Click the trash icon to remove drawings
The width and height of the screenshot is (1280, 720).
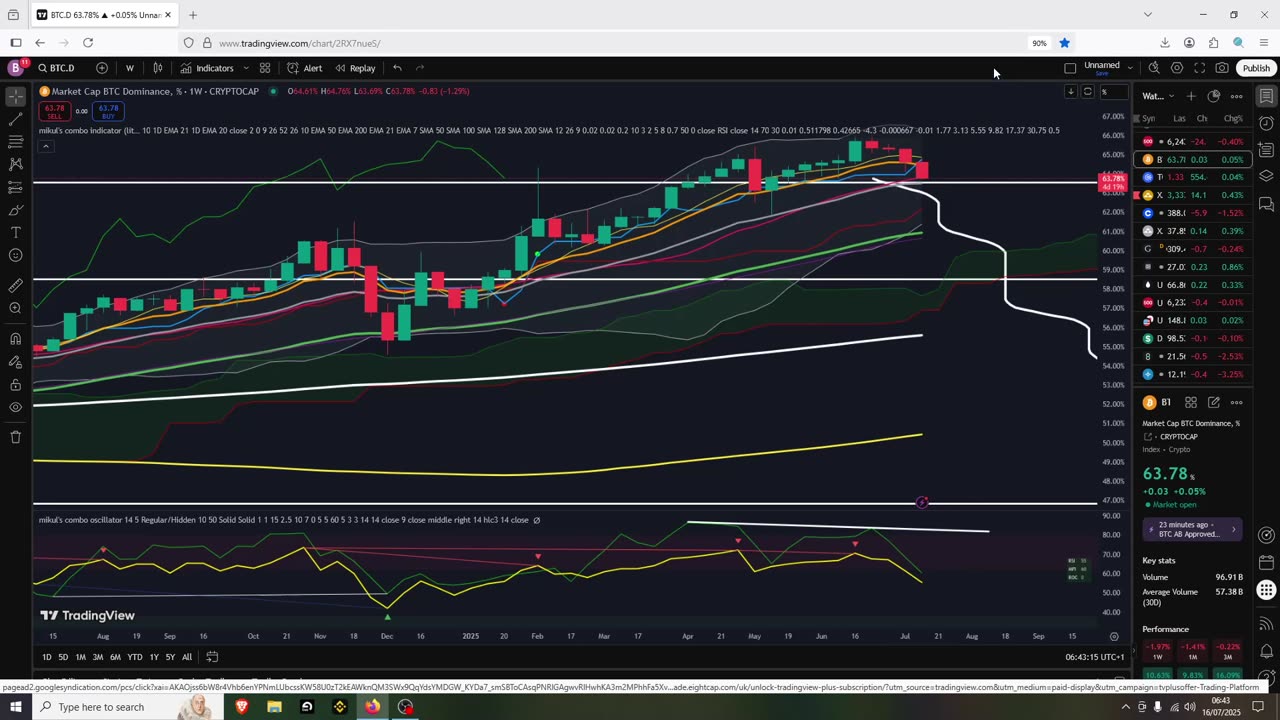click(15, 437)
